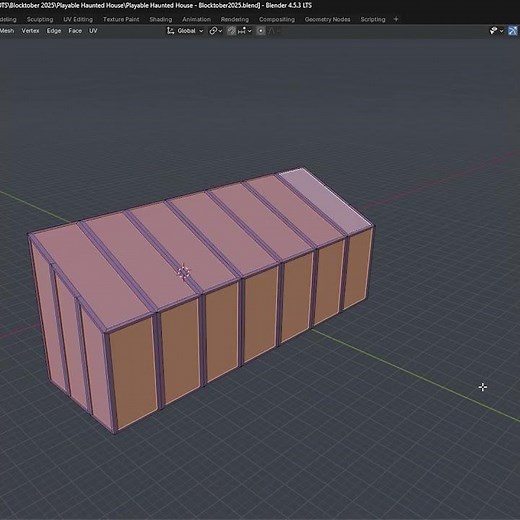Open the transform pivot point dropdown
Screen dimensions: 520x520
(216, 31)
